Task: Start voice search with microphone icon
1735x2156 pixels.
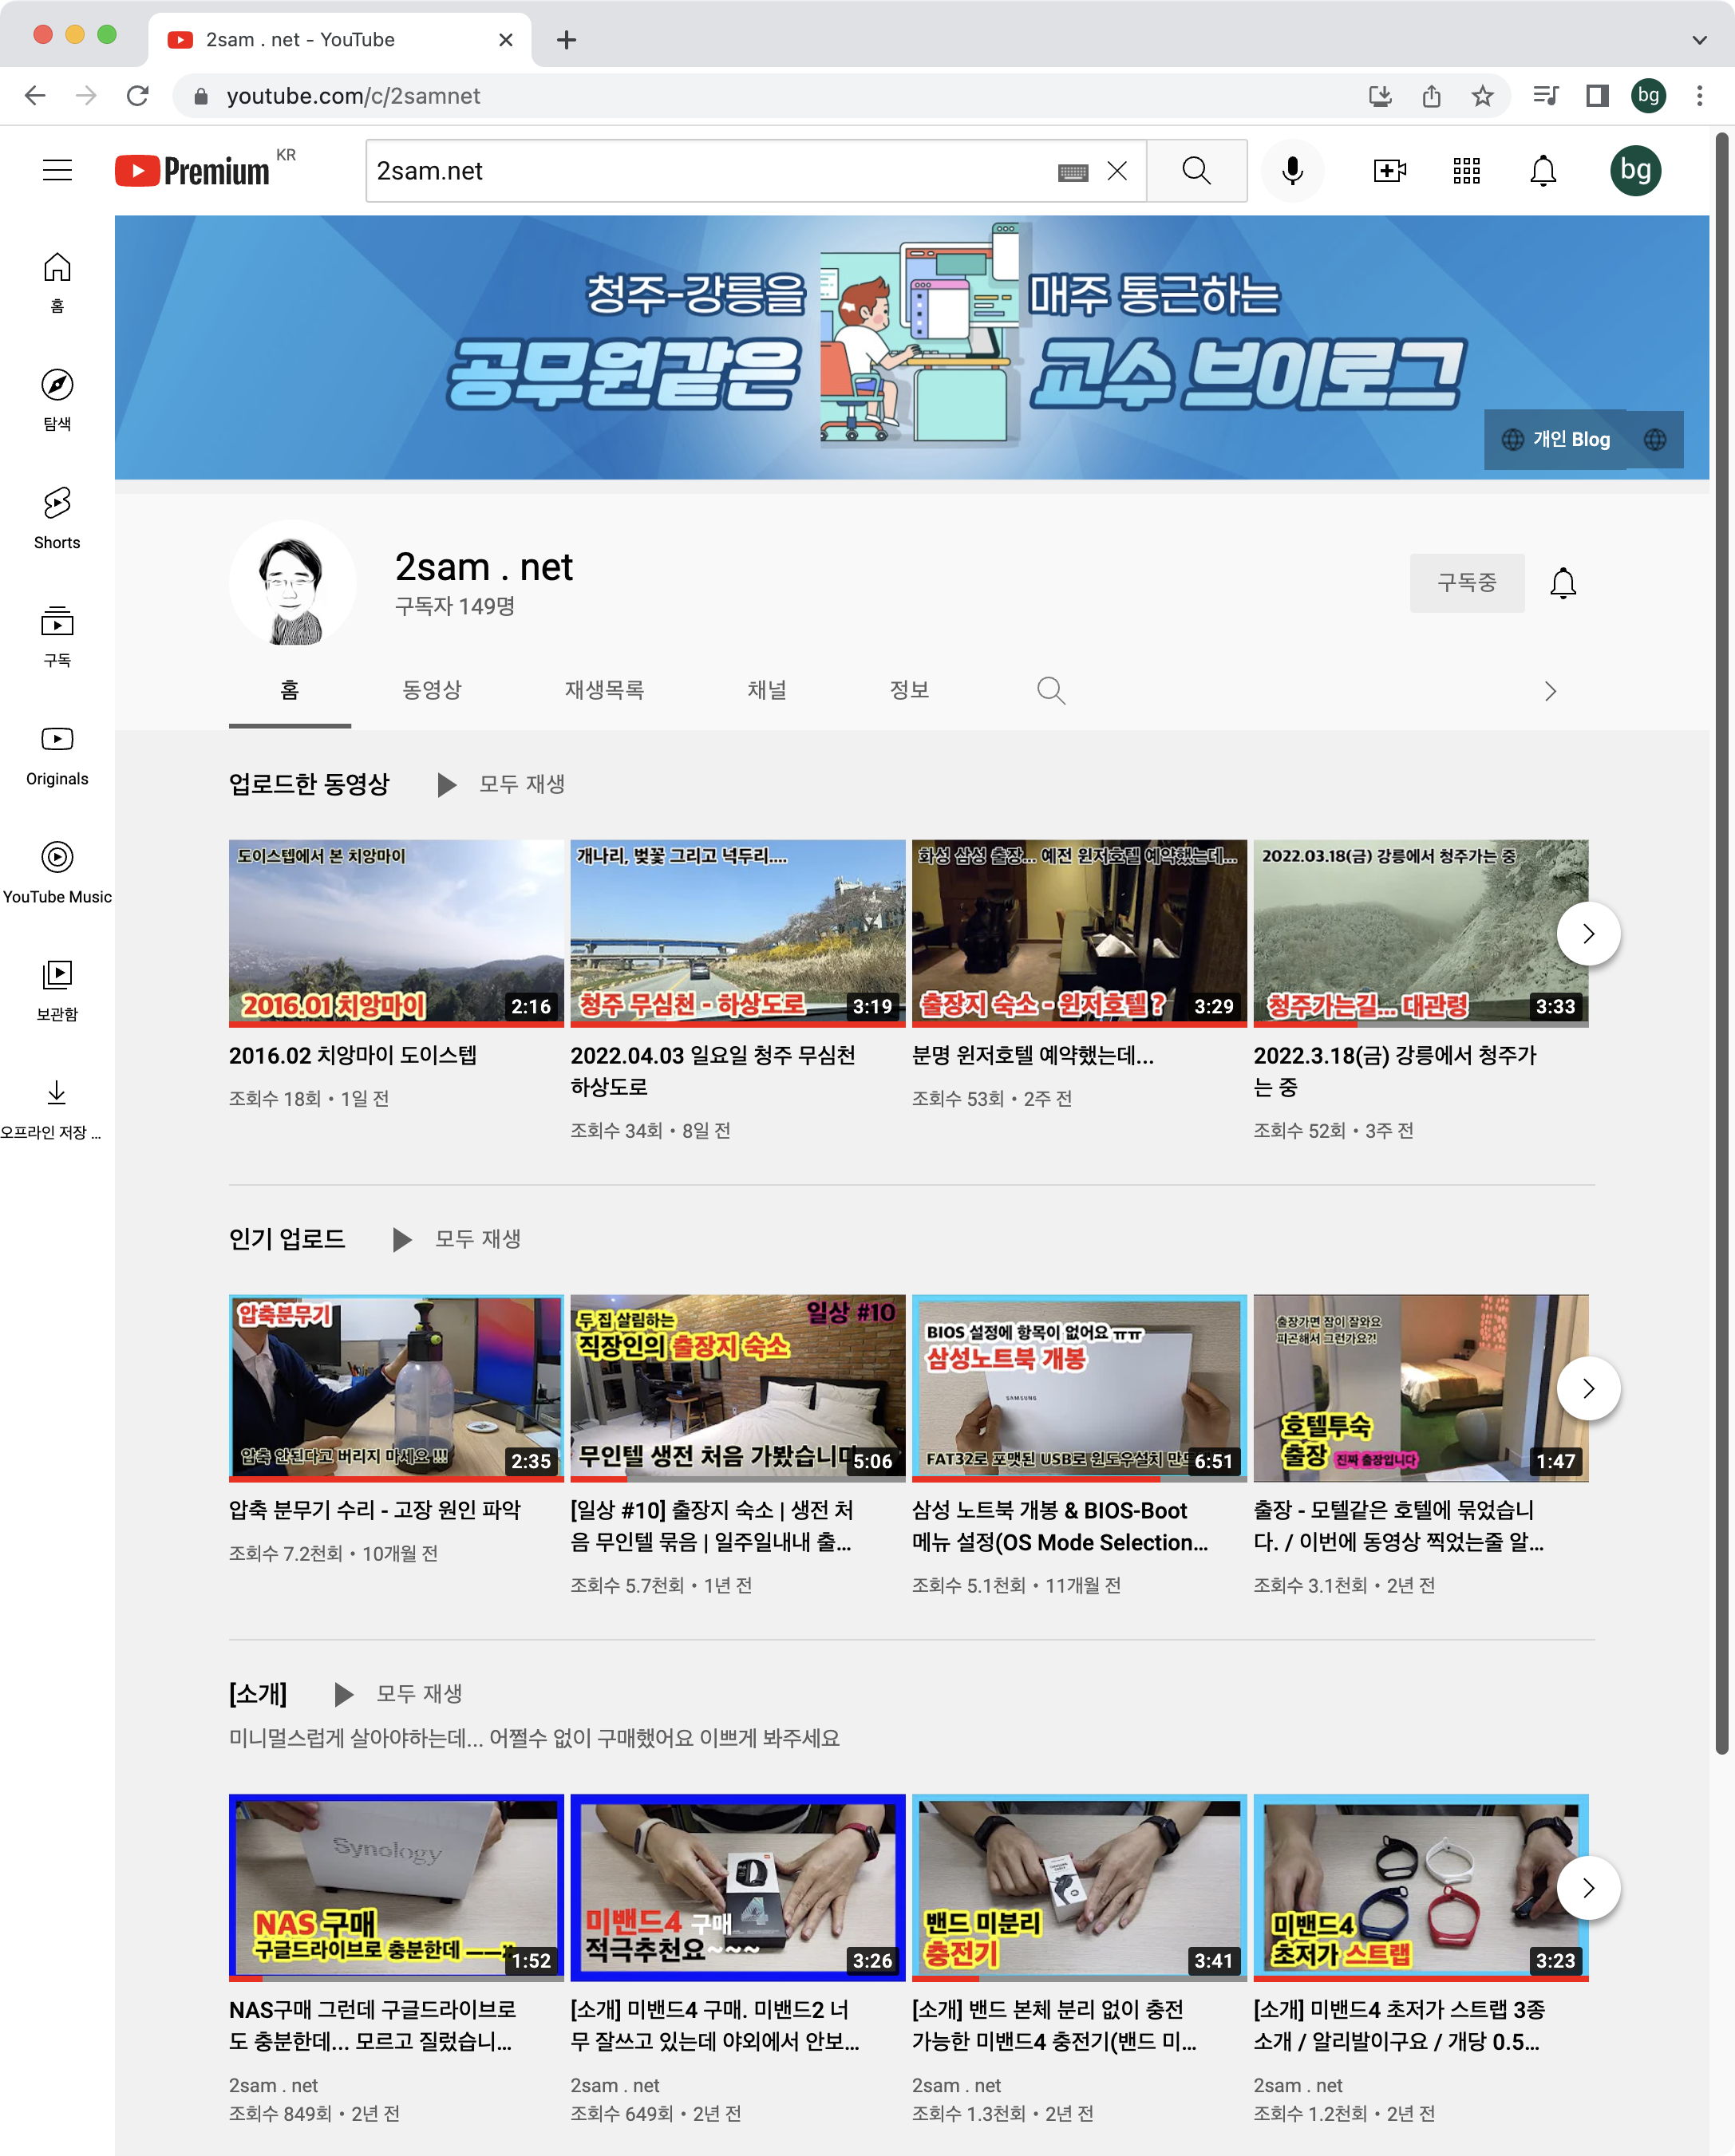Action: (x=1292, y=171)
